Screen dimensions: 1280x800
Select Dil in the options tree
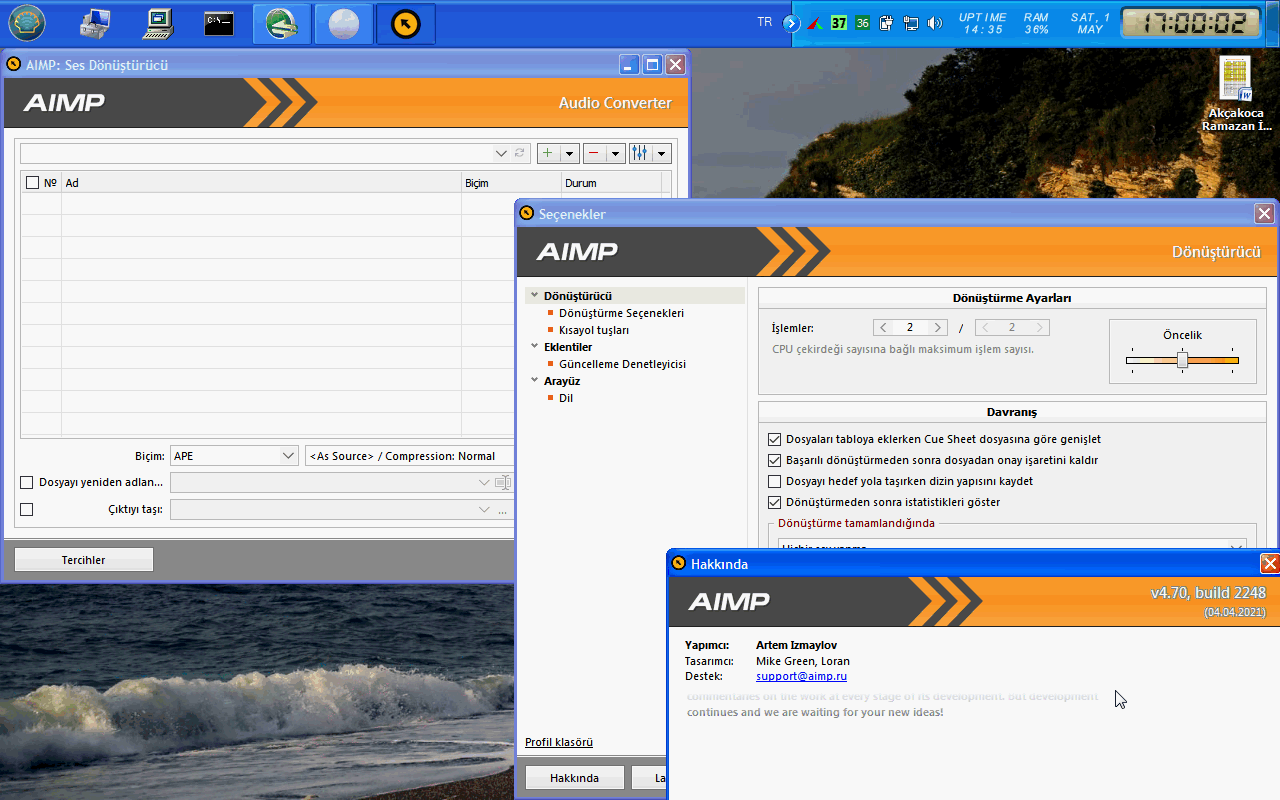click(x=566, y=398)
